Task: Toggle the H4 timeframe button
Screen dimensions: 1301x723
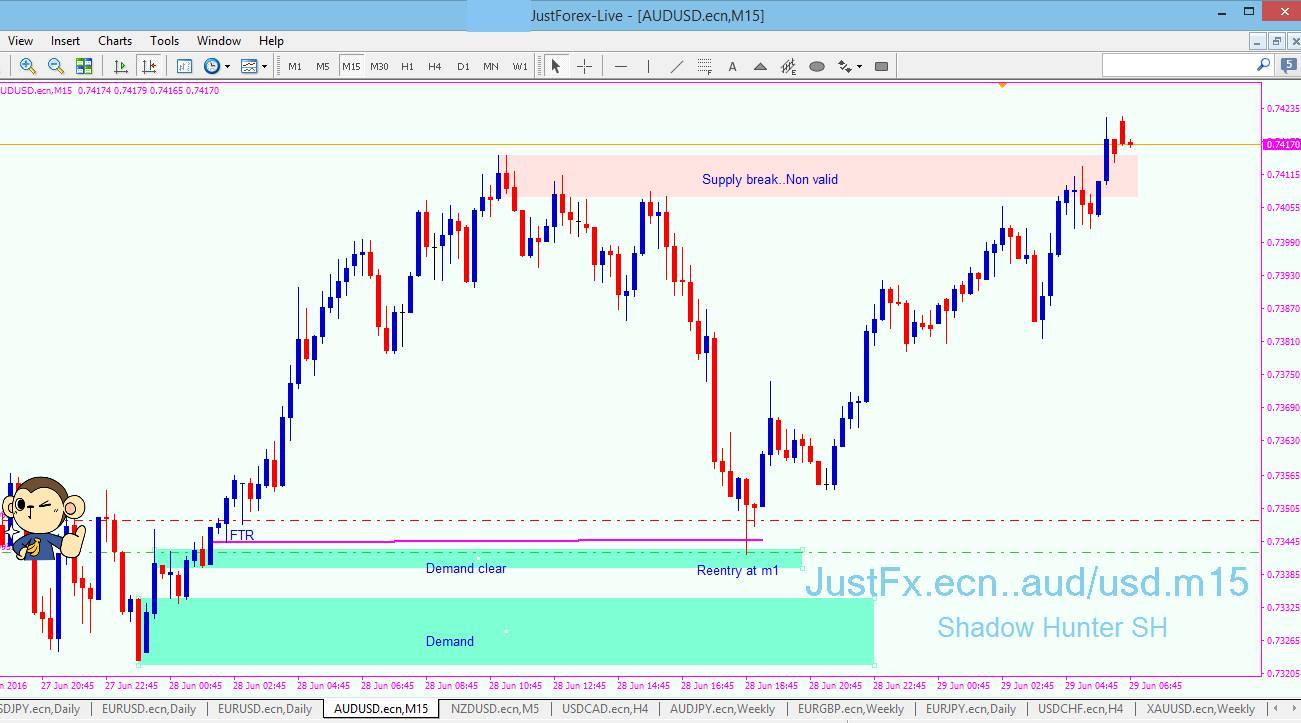Action: point(434,66)
